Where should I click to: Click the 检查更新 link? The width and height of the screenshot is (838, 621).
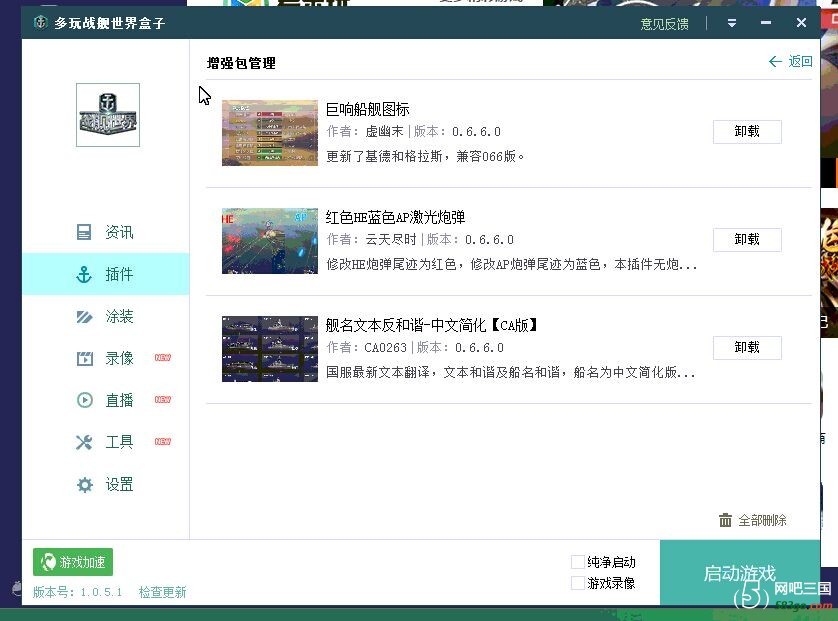coord(162,592)
